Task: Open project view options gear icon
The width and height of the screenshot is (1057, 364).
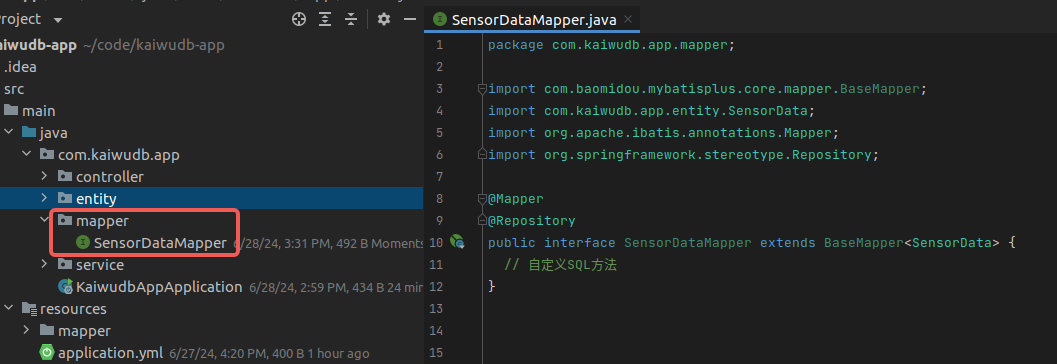Action: point(384,19)
